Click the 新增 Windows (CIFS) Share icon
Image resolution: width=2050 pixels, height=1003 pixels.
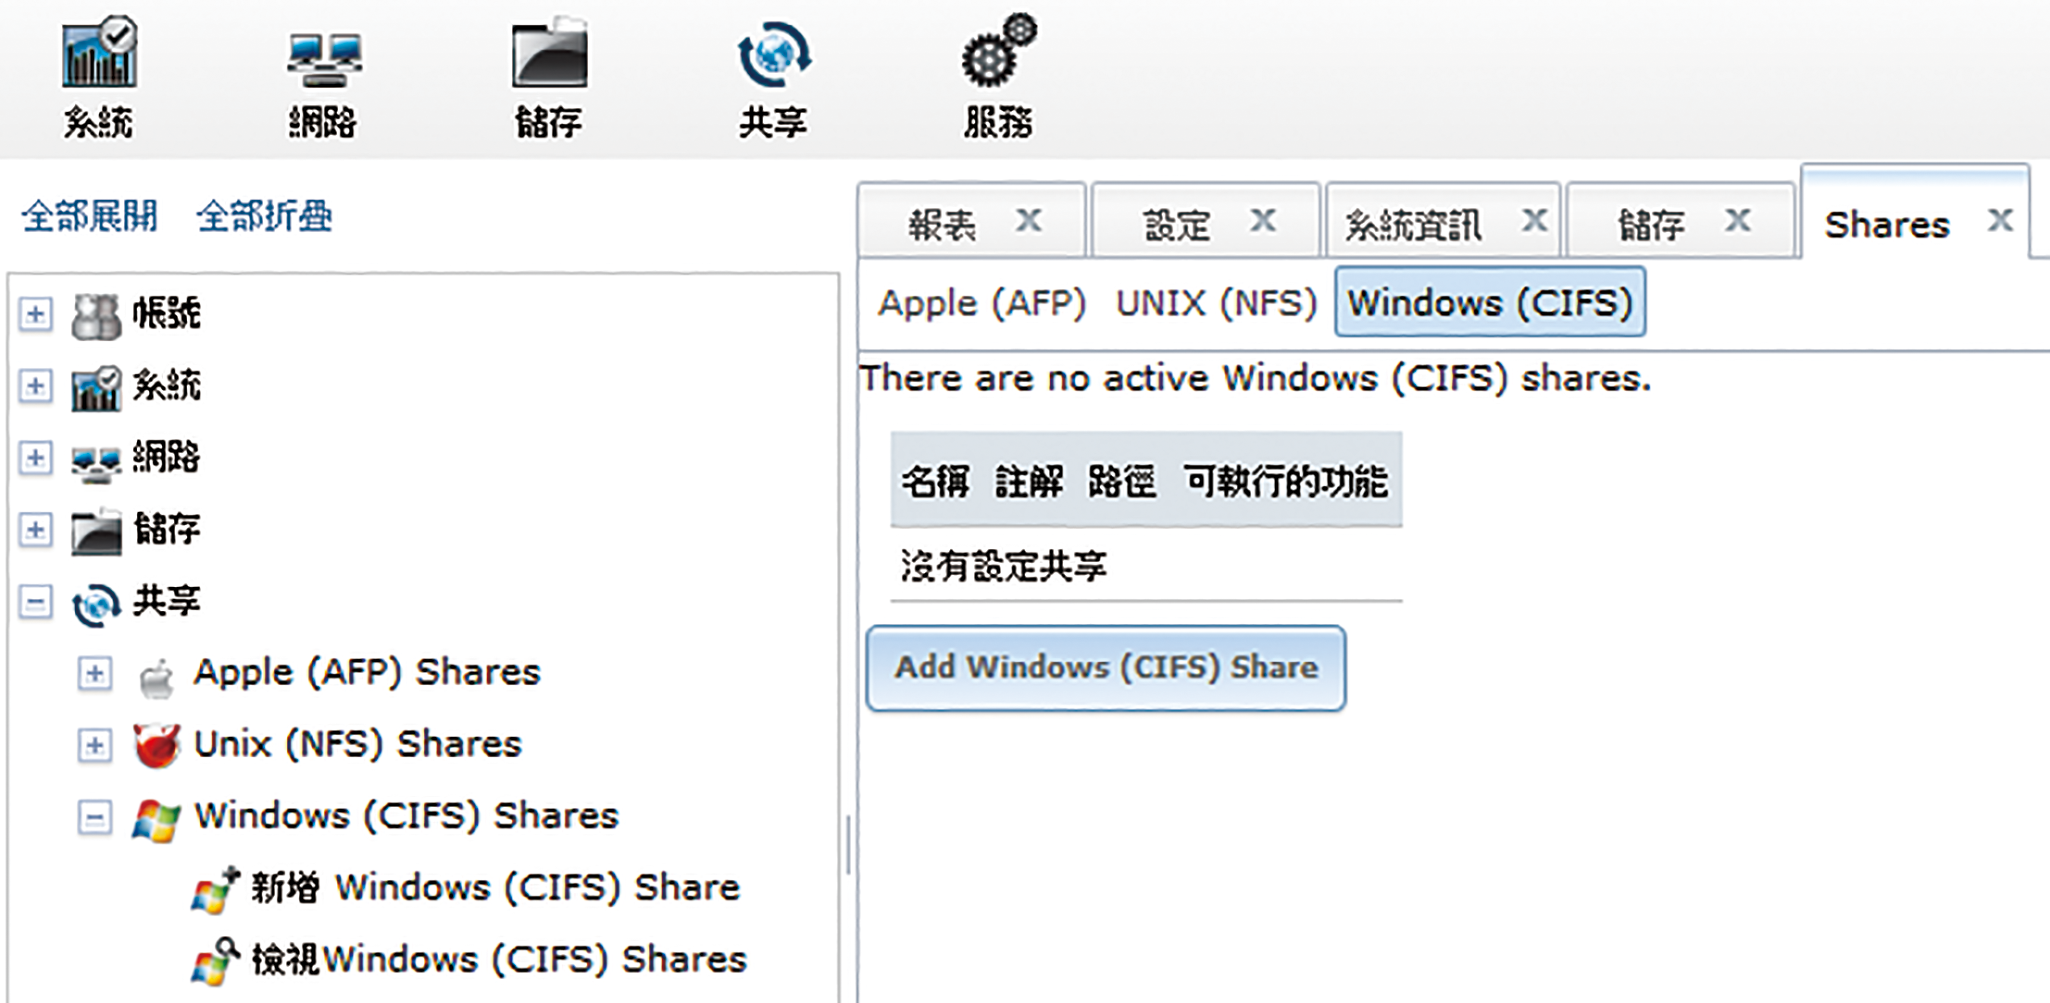coord(215,890)
